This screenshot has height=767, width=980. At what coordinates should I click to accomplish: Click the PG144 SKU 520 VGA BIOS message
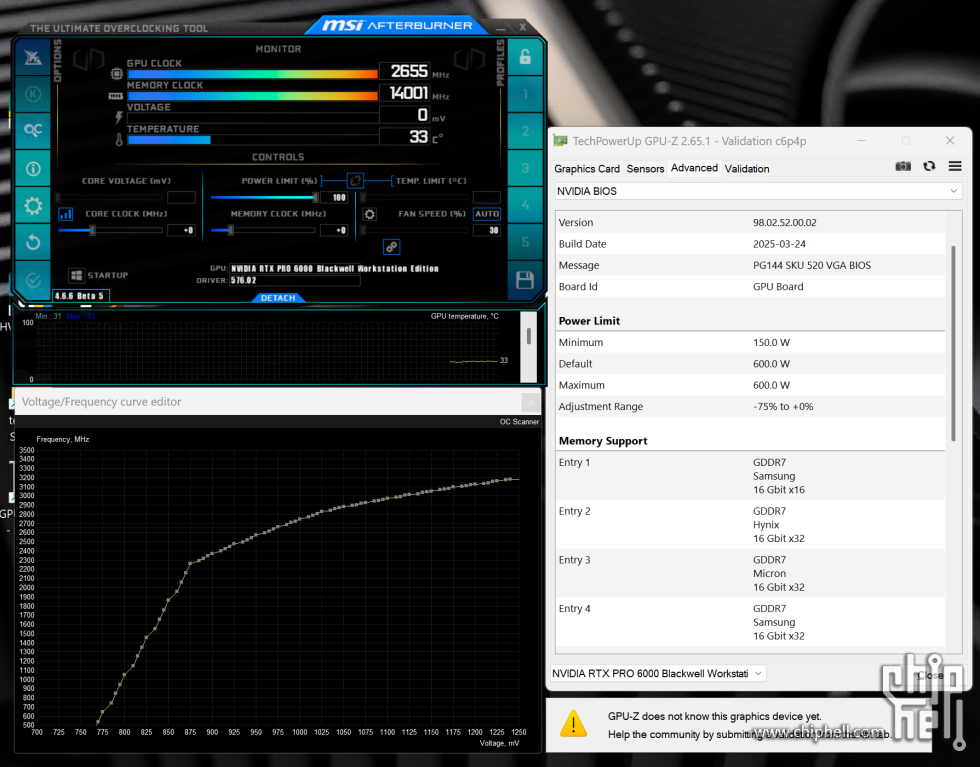811,265
